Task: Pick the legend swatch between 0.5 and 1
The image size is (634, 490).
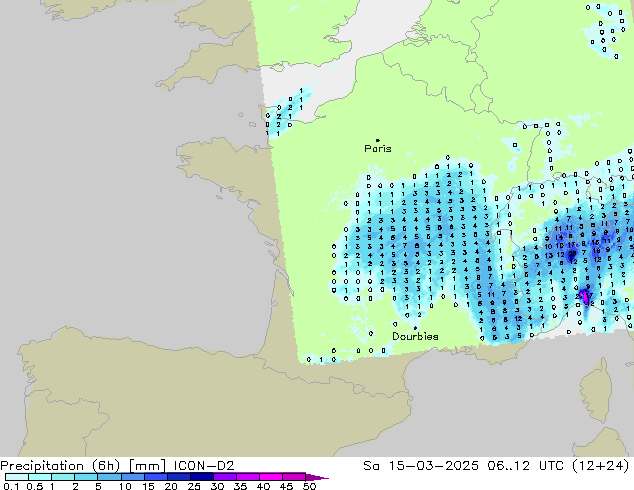Action: coord(40,477)
